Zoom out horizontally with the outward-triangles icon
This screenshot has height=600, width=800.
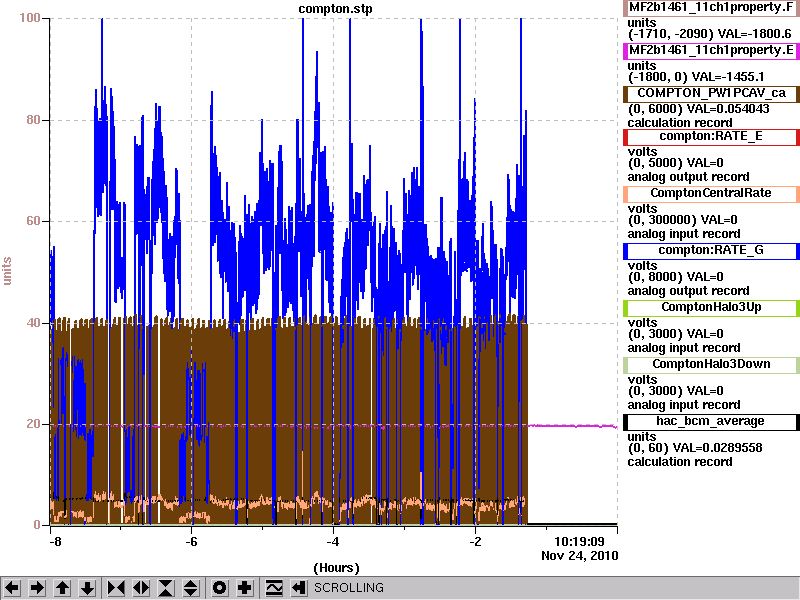pos(141,588)
